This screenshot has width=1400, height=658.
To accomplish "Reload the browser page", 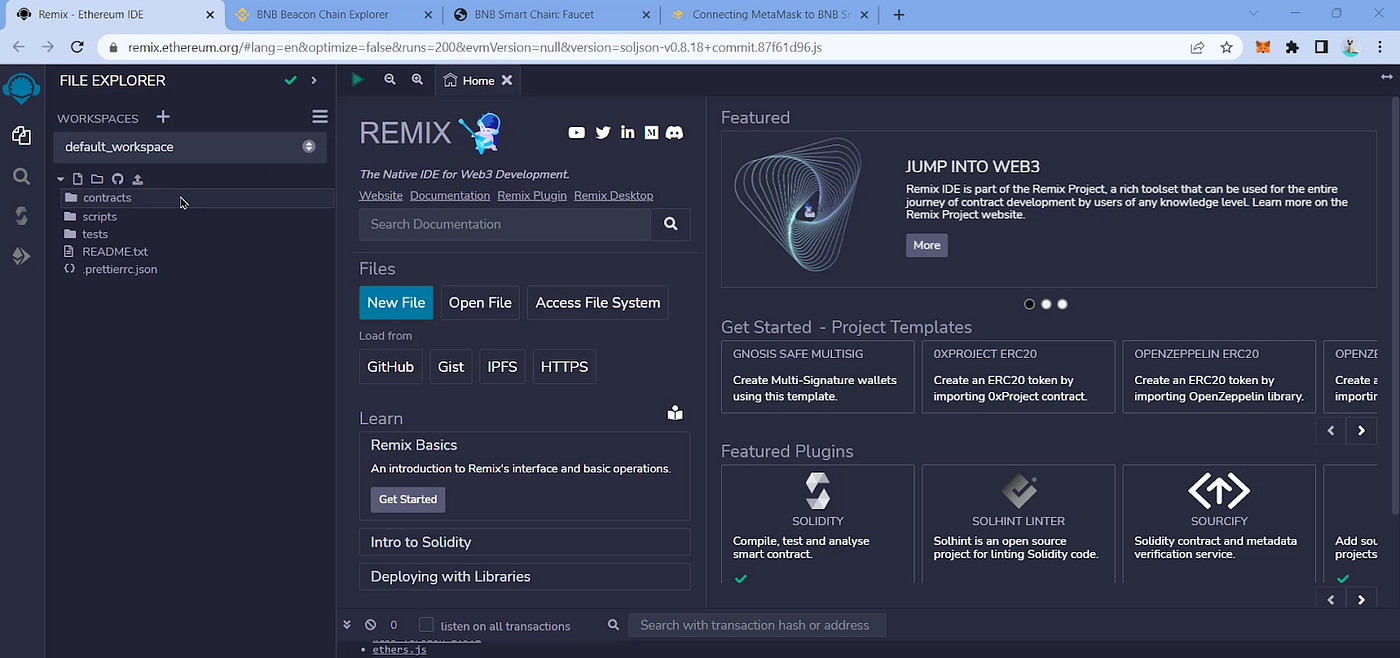I will 77,47.
